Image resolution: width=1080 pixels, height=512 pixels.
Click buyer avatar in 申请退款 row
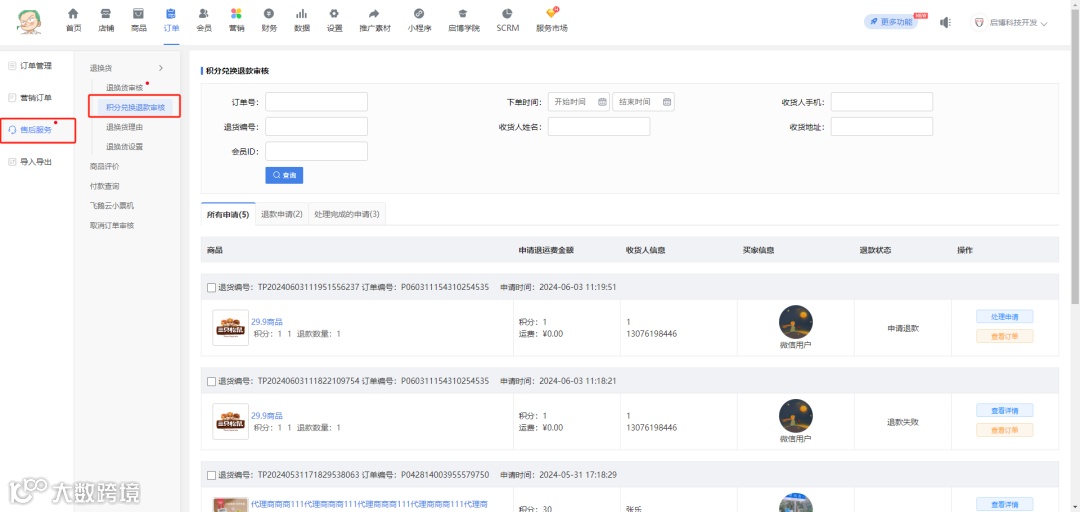(x=796, y=322)
